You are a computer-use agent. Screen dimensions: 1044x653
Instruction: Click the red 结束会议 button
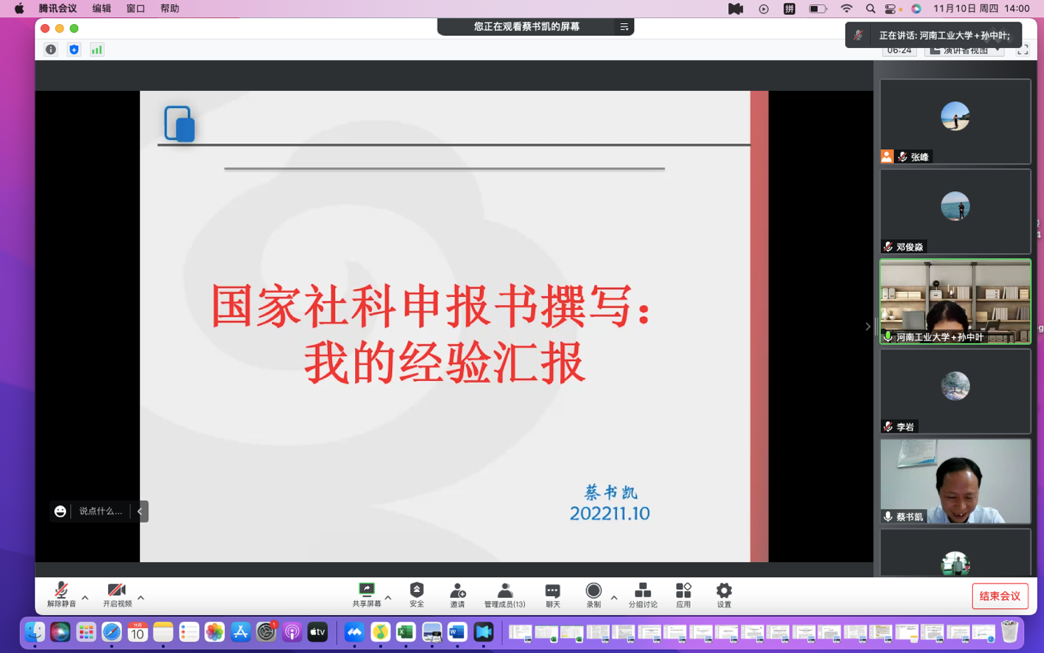tap(999, 596)
